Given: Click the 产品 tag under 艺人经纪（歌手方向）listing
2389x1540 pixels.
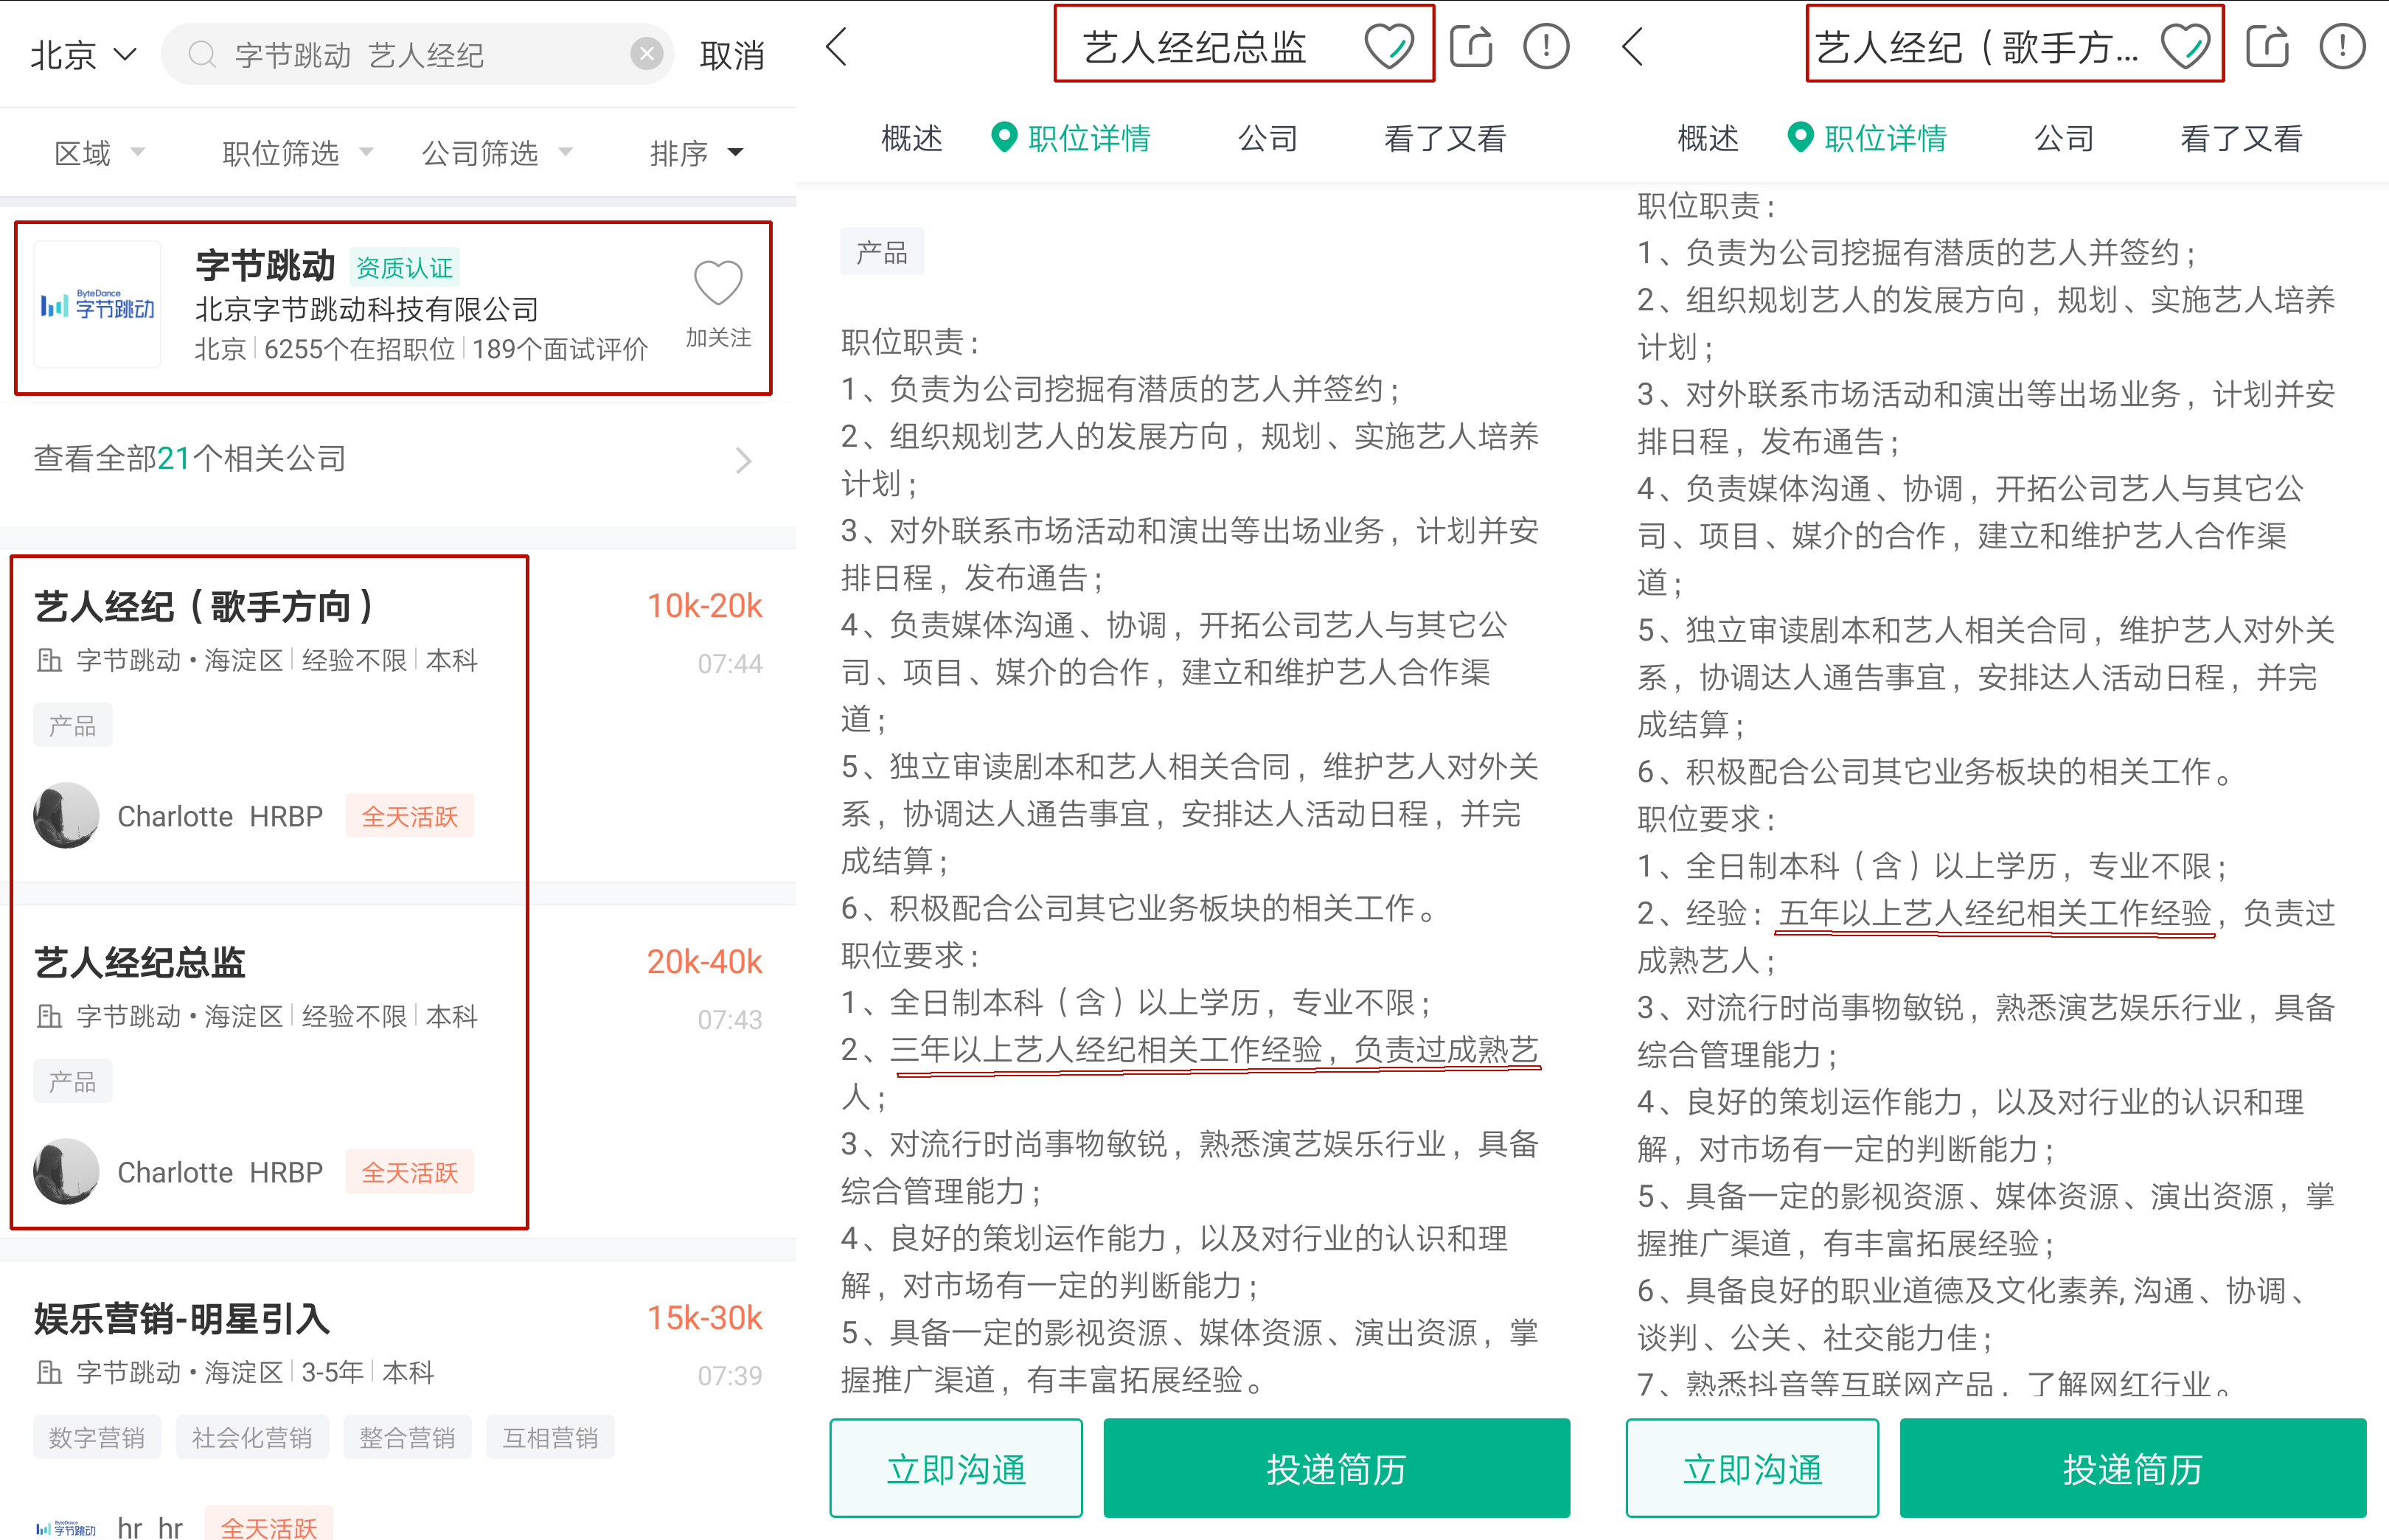Looking at the screenshot, I should pos(73,725).
